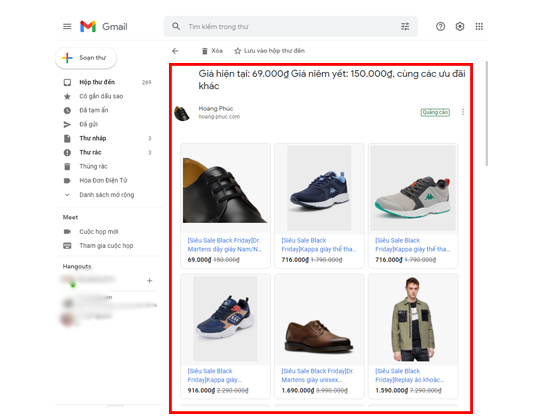The height and width of the screenshot is (420, 560).
Task: Click the star icon to save to inbox
Action: point(238,51)
